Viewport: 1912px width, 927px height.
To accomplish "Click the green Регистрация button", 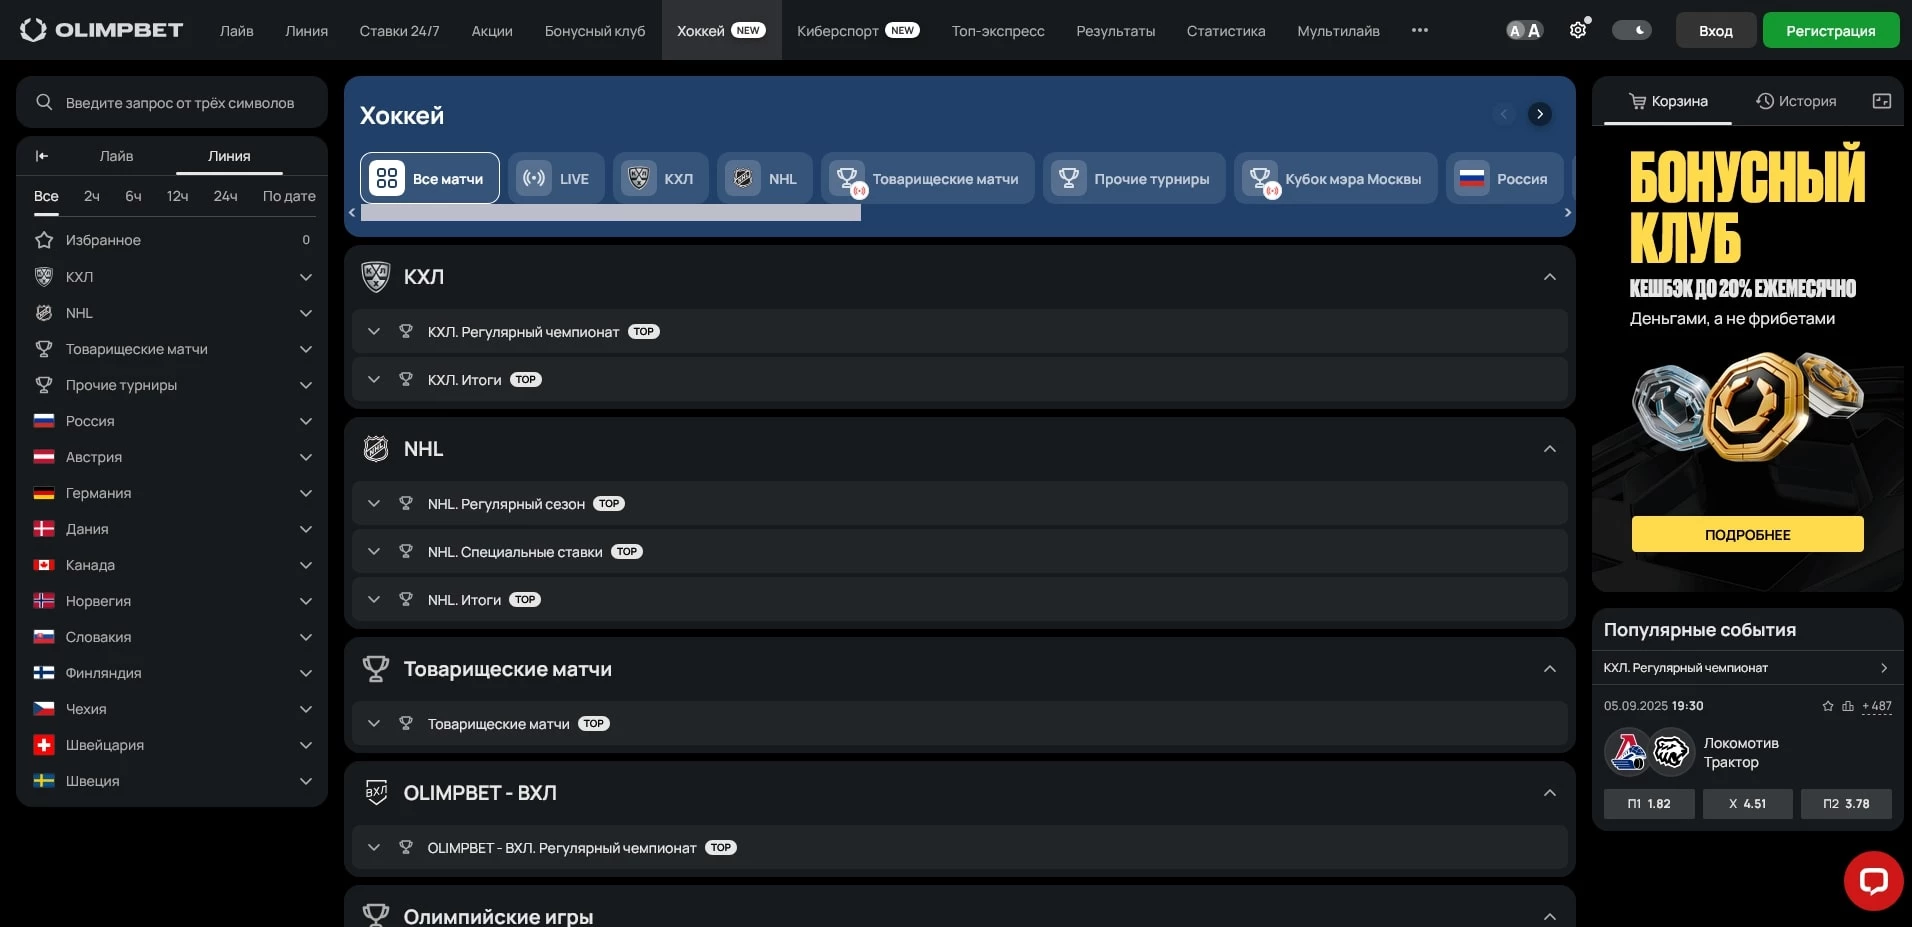I will 1830,31.
